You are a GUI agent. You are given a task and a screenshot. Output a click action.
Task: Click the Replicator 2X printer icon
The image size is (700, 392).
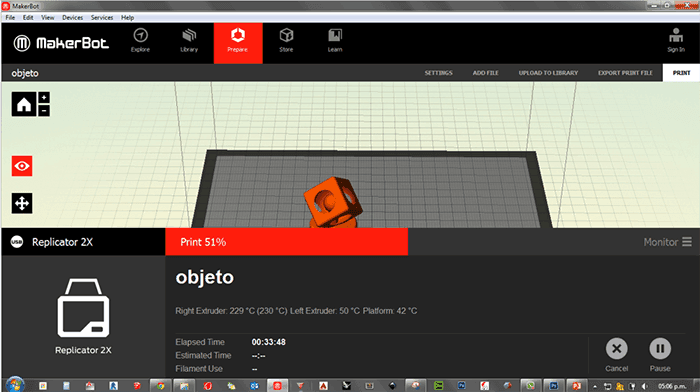pos(83,308)
